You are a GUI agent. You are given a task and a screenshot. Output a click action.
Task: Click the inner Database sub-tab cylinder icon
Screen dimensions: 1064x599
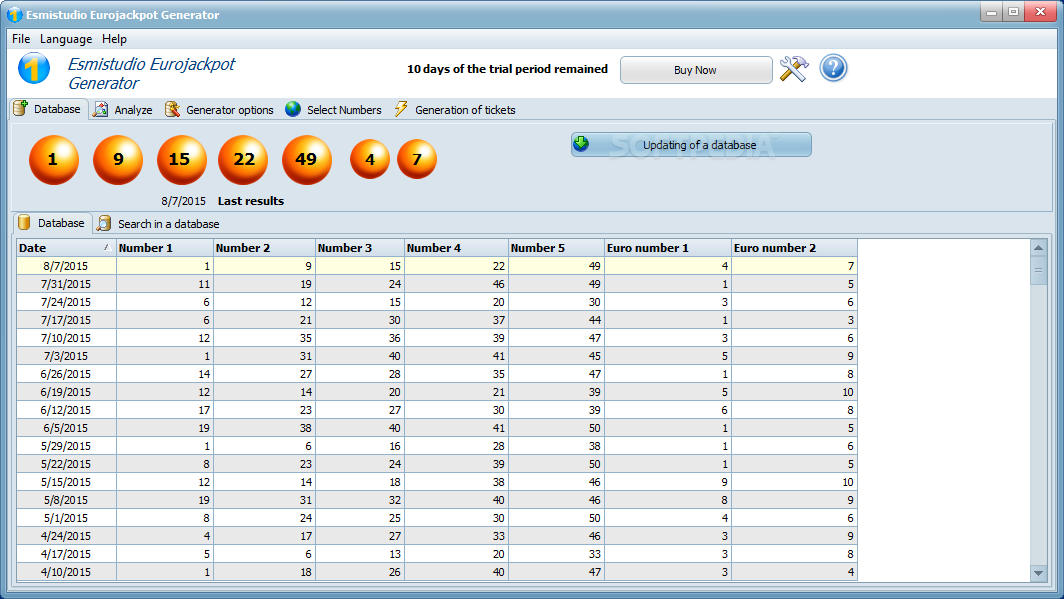[24, 223]
